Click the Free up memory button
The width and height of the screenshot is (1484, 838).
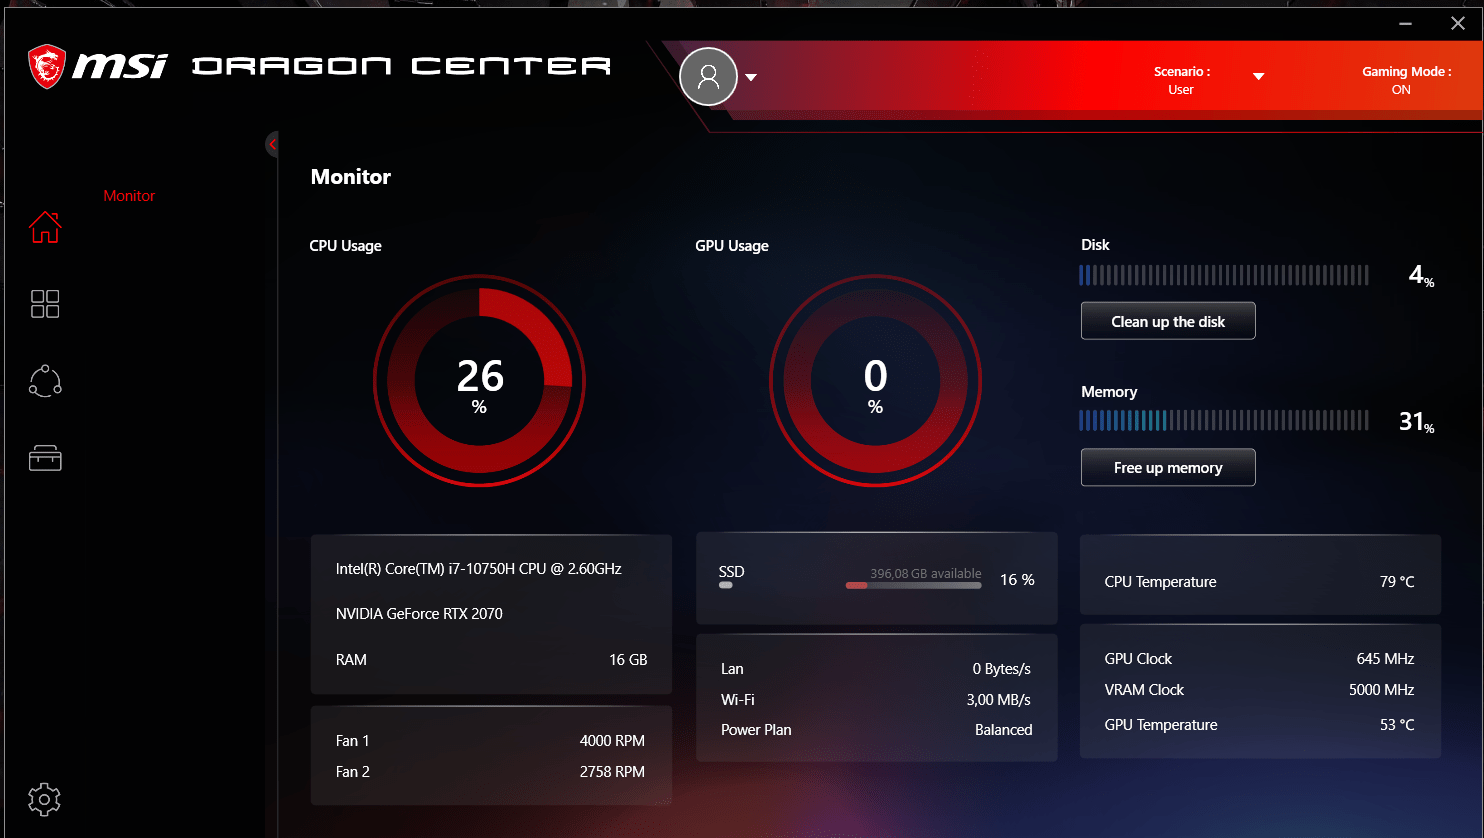point(1168,467)
